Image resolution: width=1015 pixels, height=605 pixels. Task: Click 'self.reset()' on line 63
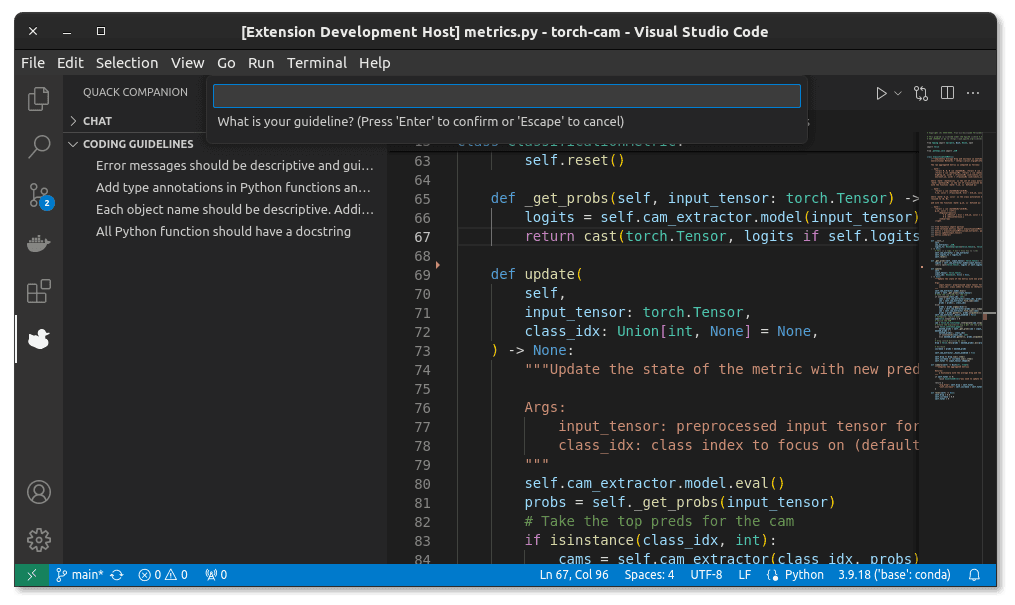[x=574, y=160]
